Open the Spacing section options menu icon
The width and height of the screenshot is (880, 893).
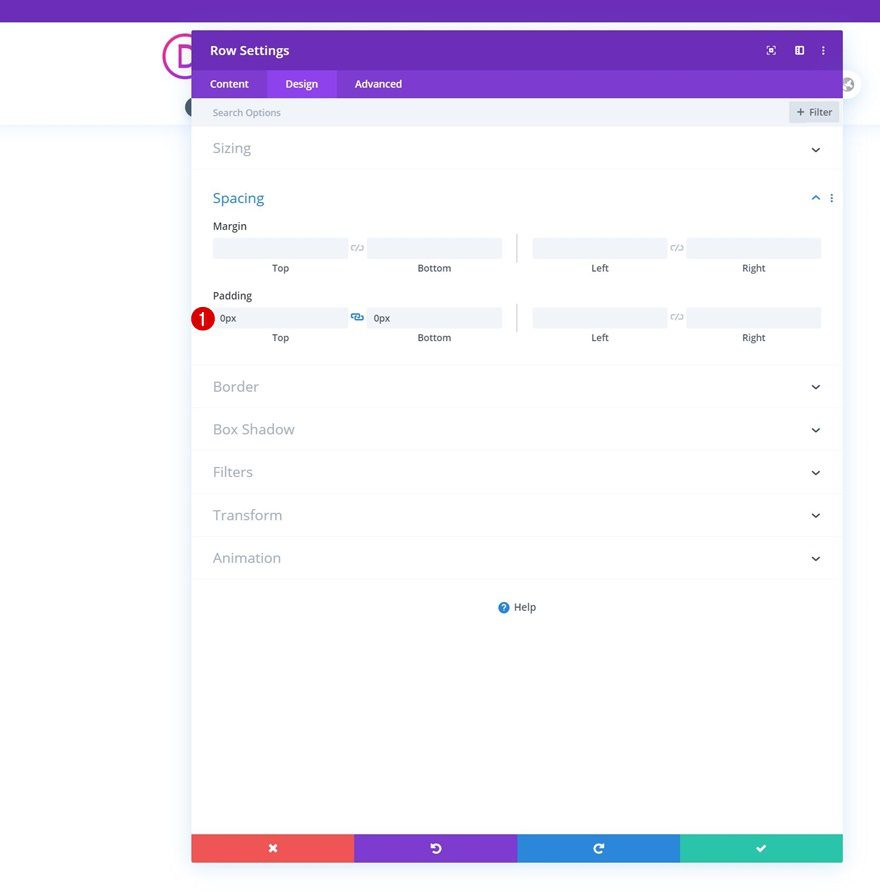point(832,197)
